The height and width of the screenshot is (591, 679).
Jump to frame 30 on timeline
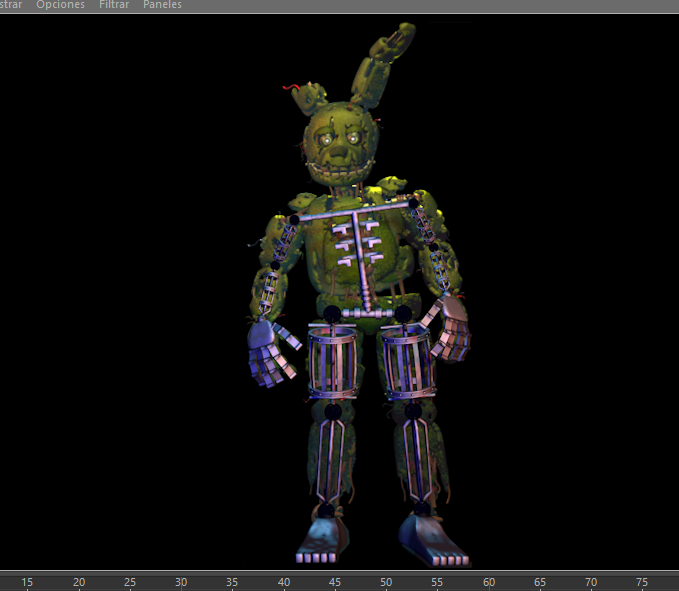pos(181,582)
